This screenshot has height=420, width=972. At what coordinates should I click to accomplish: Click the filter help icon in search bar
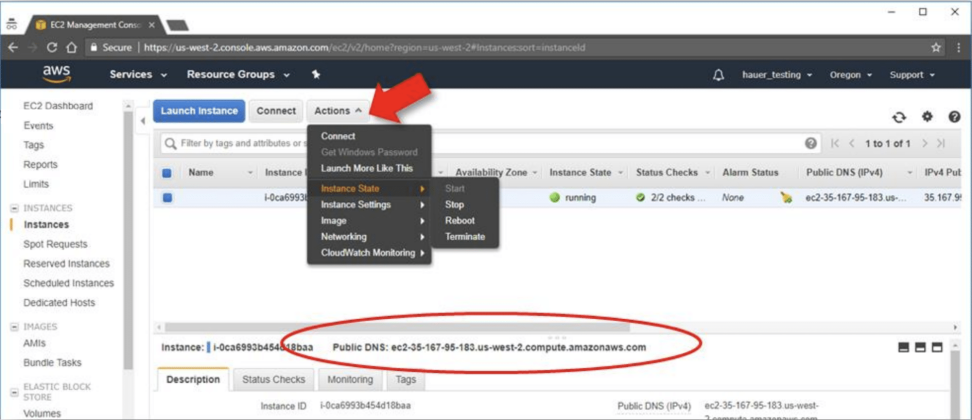[810, 143]
